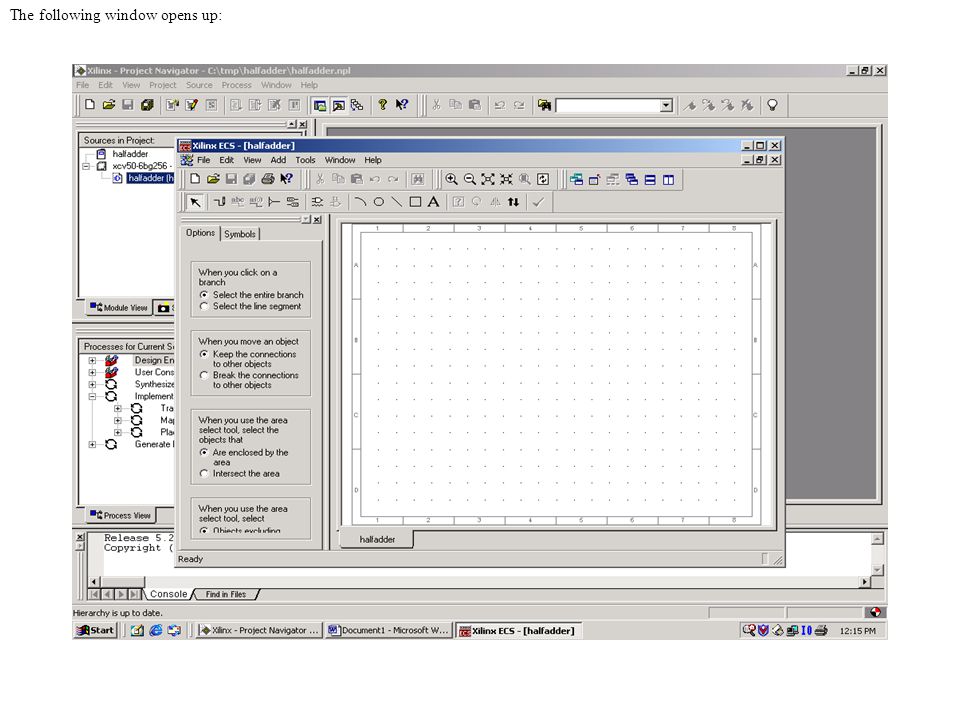This screenshot has height=720, width=960.
Task: Collapse the xcv50-6bg256 device node
Action: pyautogui.click(x=86, y=166)
